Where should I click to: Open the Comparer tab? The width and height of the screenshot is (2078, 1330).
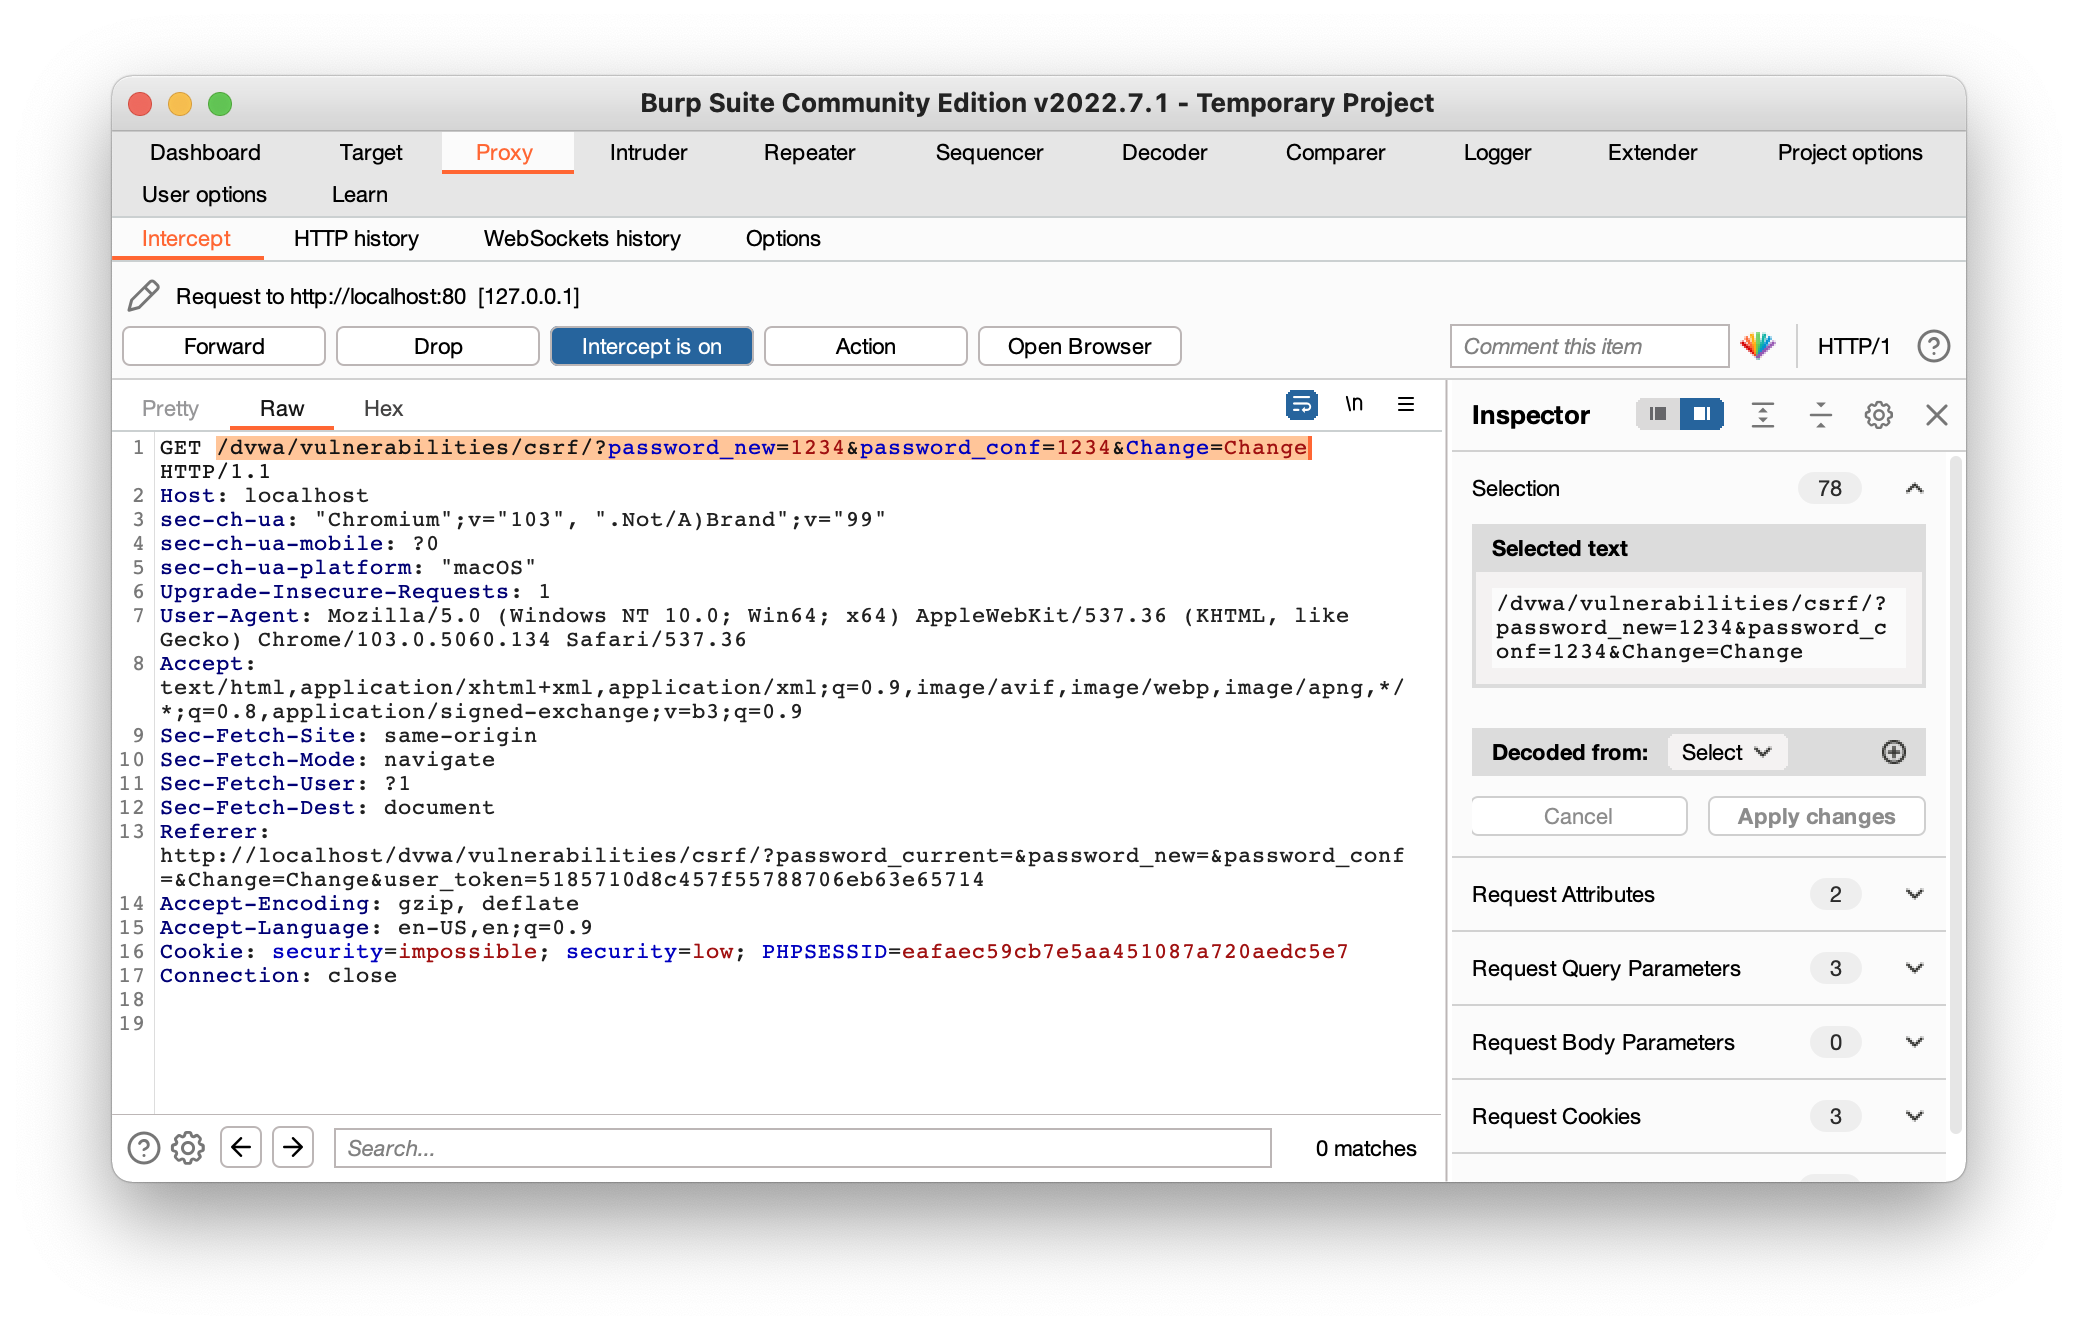pyautogui.click(x=1335, y=152)
